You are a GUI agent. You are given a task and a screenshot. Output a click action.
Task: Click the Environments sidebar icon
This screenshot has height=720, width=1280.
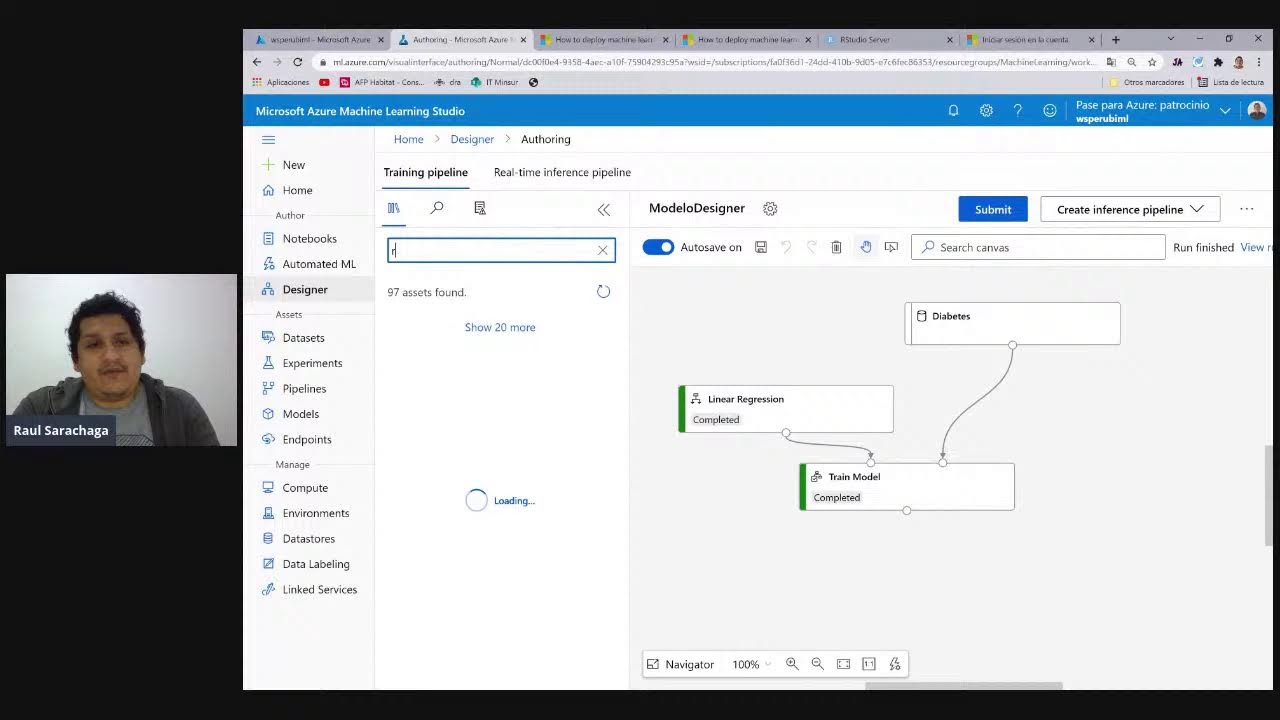tap(268, 513)
